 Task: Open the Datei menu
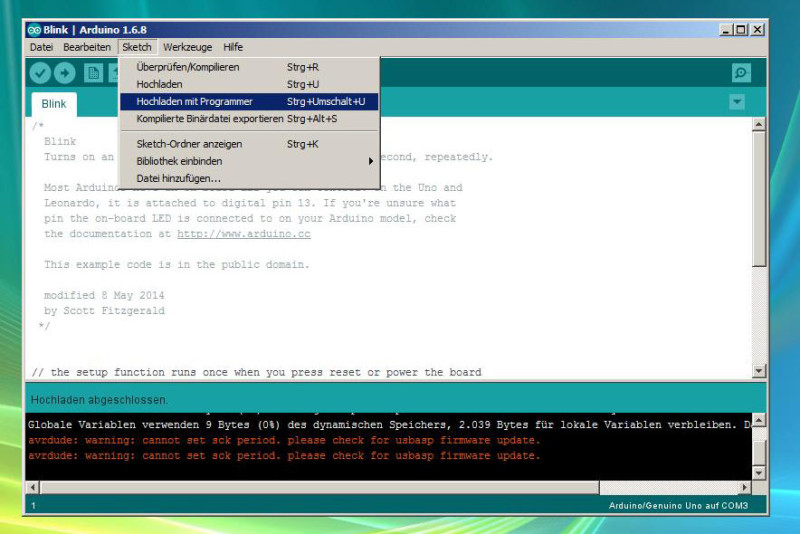pyautogui.click(x=41, y=47)
